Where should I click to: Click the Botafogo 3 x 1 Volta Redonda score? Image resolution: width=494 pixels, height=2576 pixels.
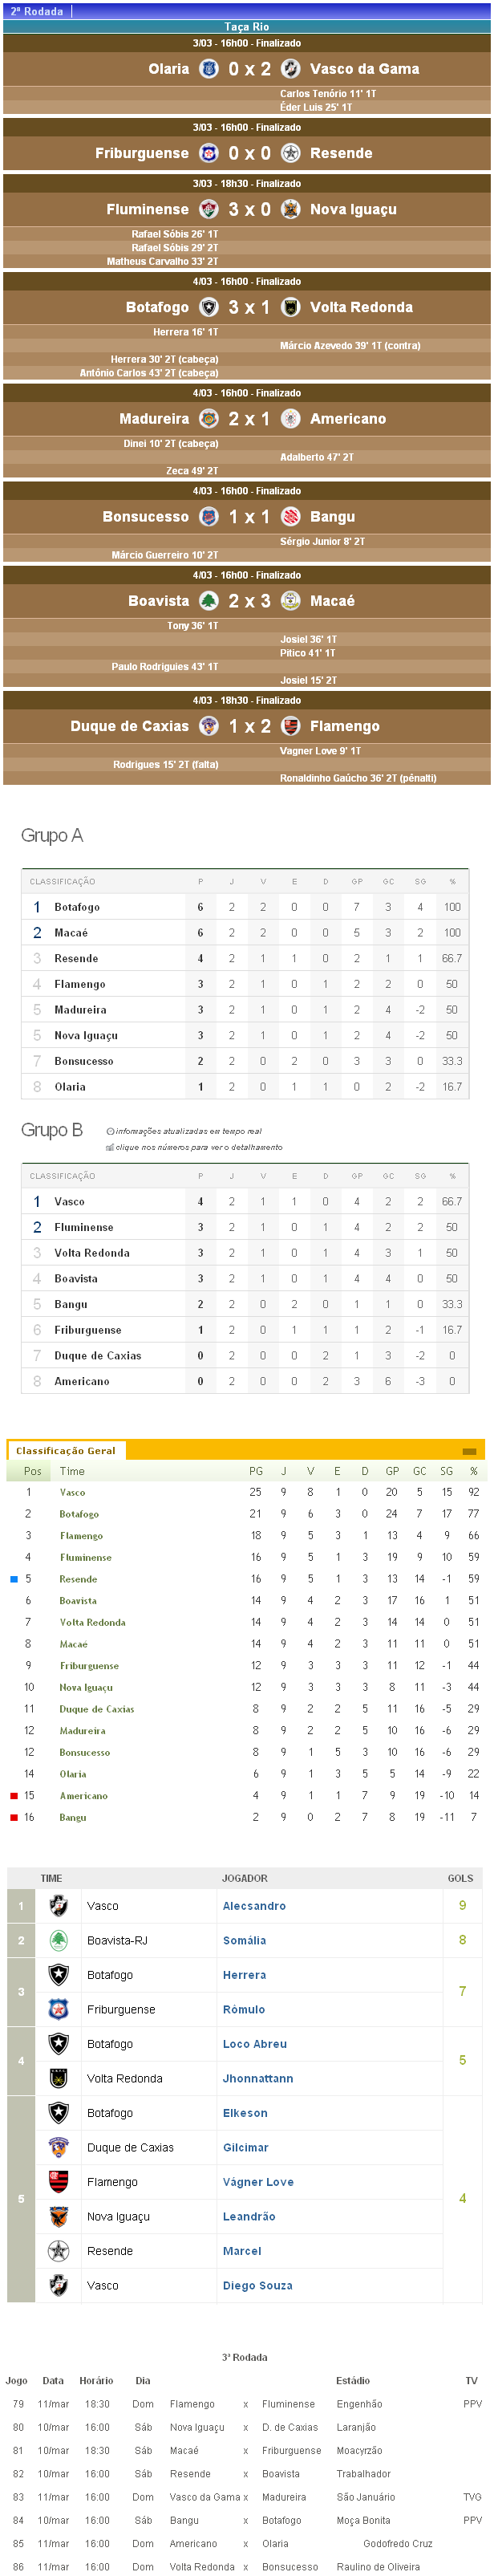pyautogui.click(x=249, y=307)
